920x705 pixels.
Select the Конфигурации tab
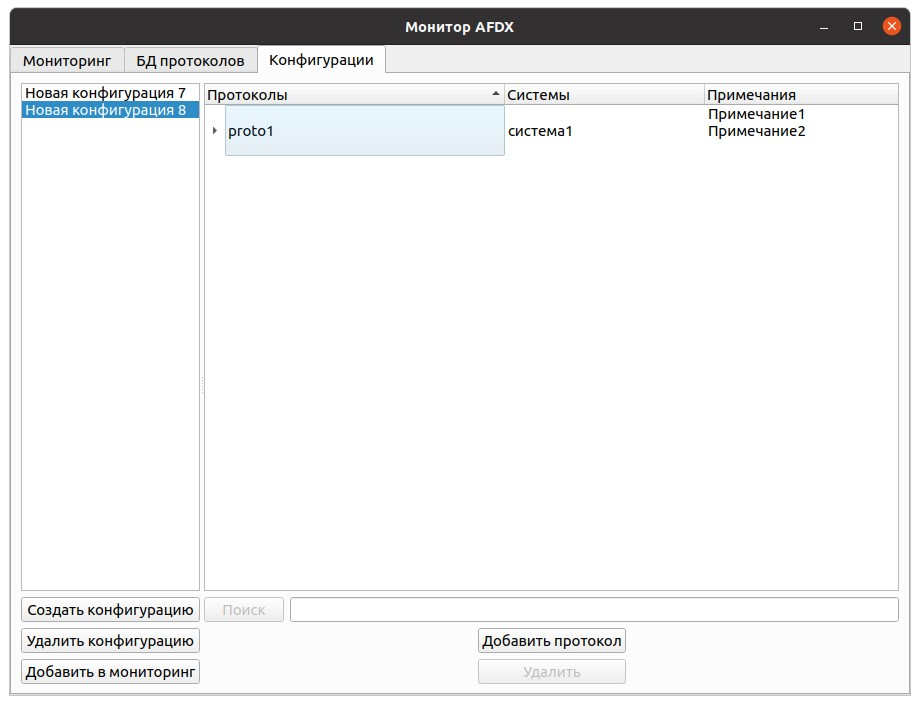[321, 59]
